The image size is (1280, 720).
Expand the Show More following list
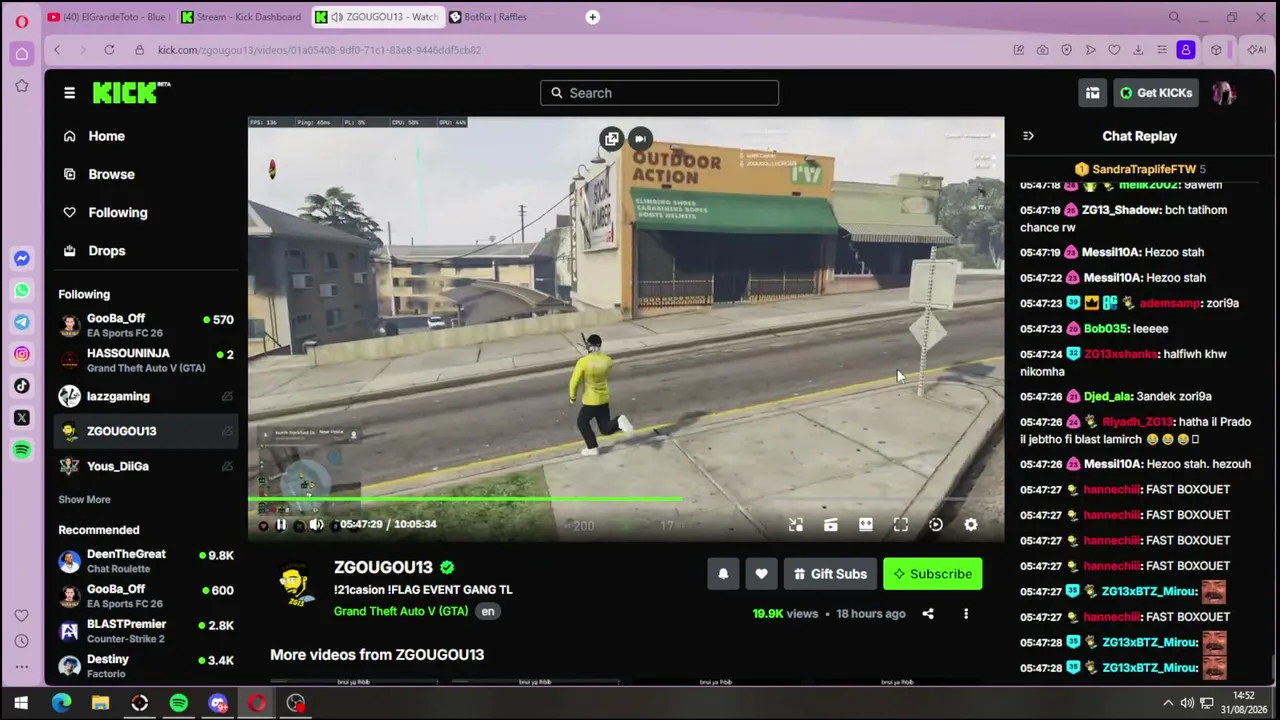84,499
